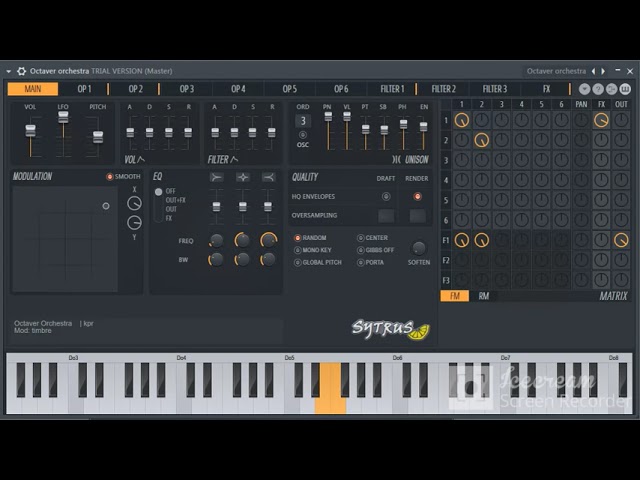
Task: Click the FILTER envelope label
Action: [223, 160]
